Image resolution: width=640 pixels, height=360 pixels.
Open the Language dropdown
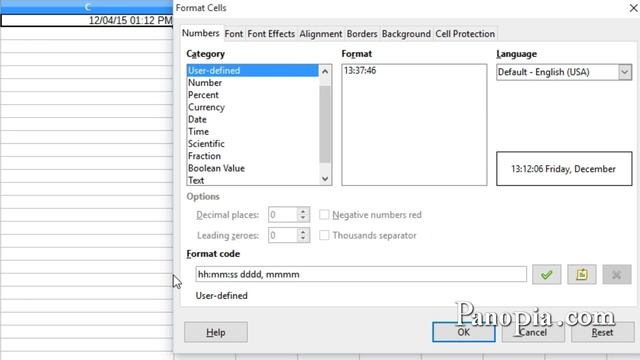pyautogui.click(x=624, y=72)
